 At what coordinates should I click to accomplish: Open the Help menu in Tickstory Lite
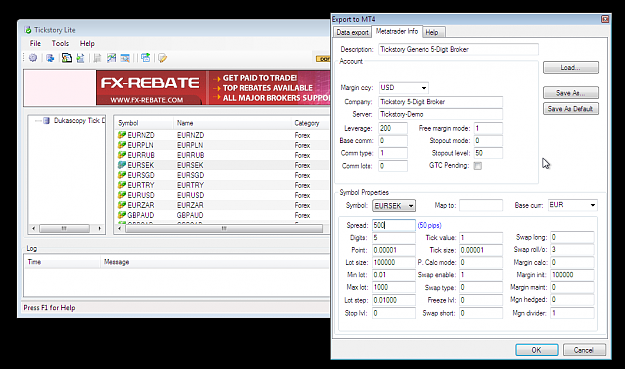tap(87, 43)
